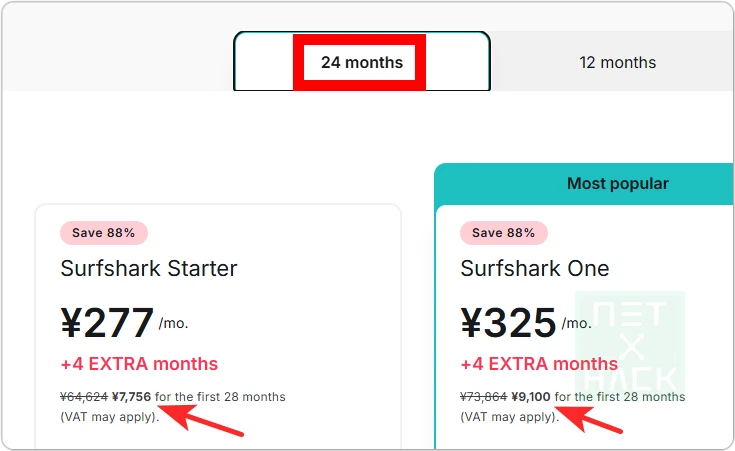Click Save 88% badge on Surfshark One

pyautogui.click(x=504, y=233)
